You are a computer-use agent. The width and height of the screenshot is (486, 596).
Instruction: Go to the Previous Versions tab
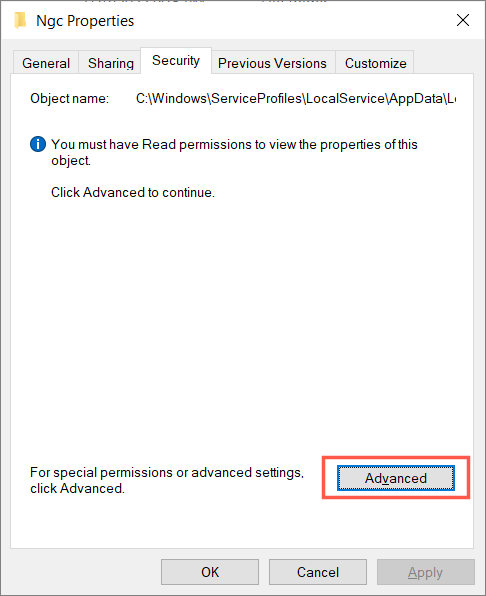tap(272, 63)
